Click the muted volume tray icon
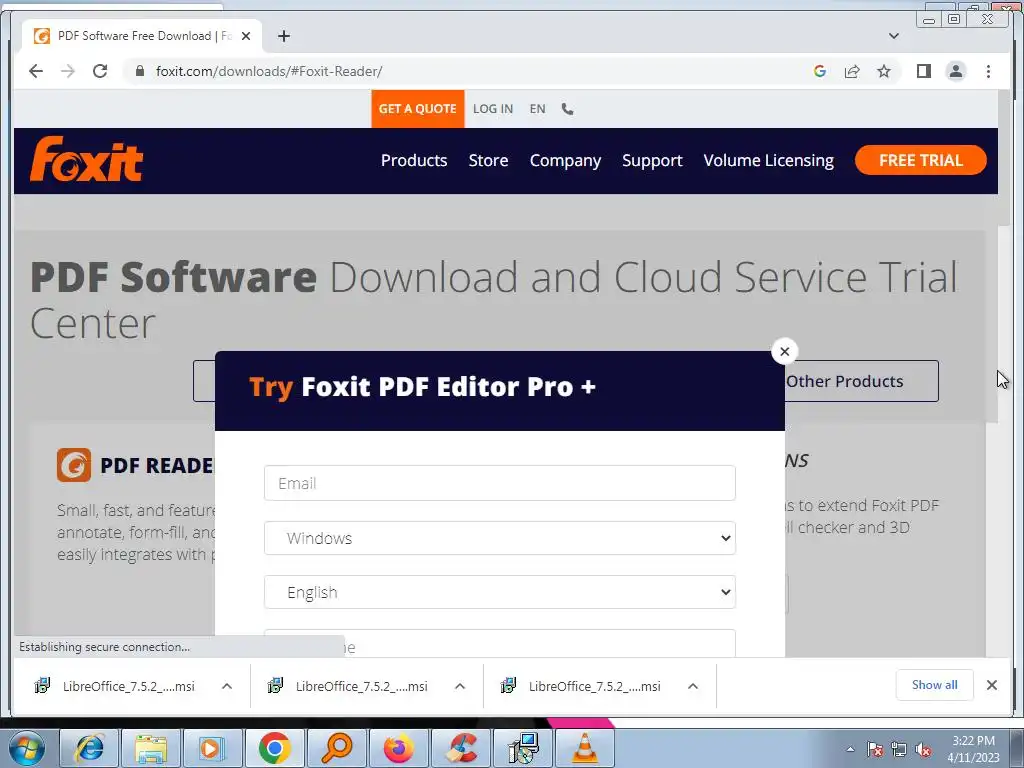Viewport: 1024px width, 768px height. pyautogui.click(x=923, y=749)
